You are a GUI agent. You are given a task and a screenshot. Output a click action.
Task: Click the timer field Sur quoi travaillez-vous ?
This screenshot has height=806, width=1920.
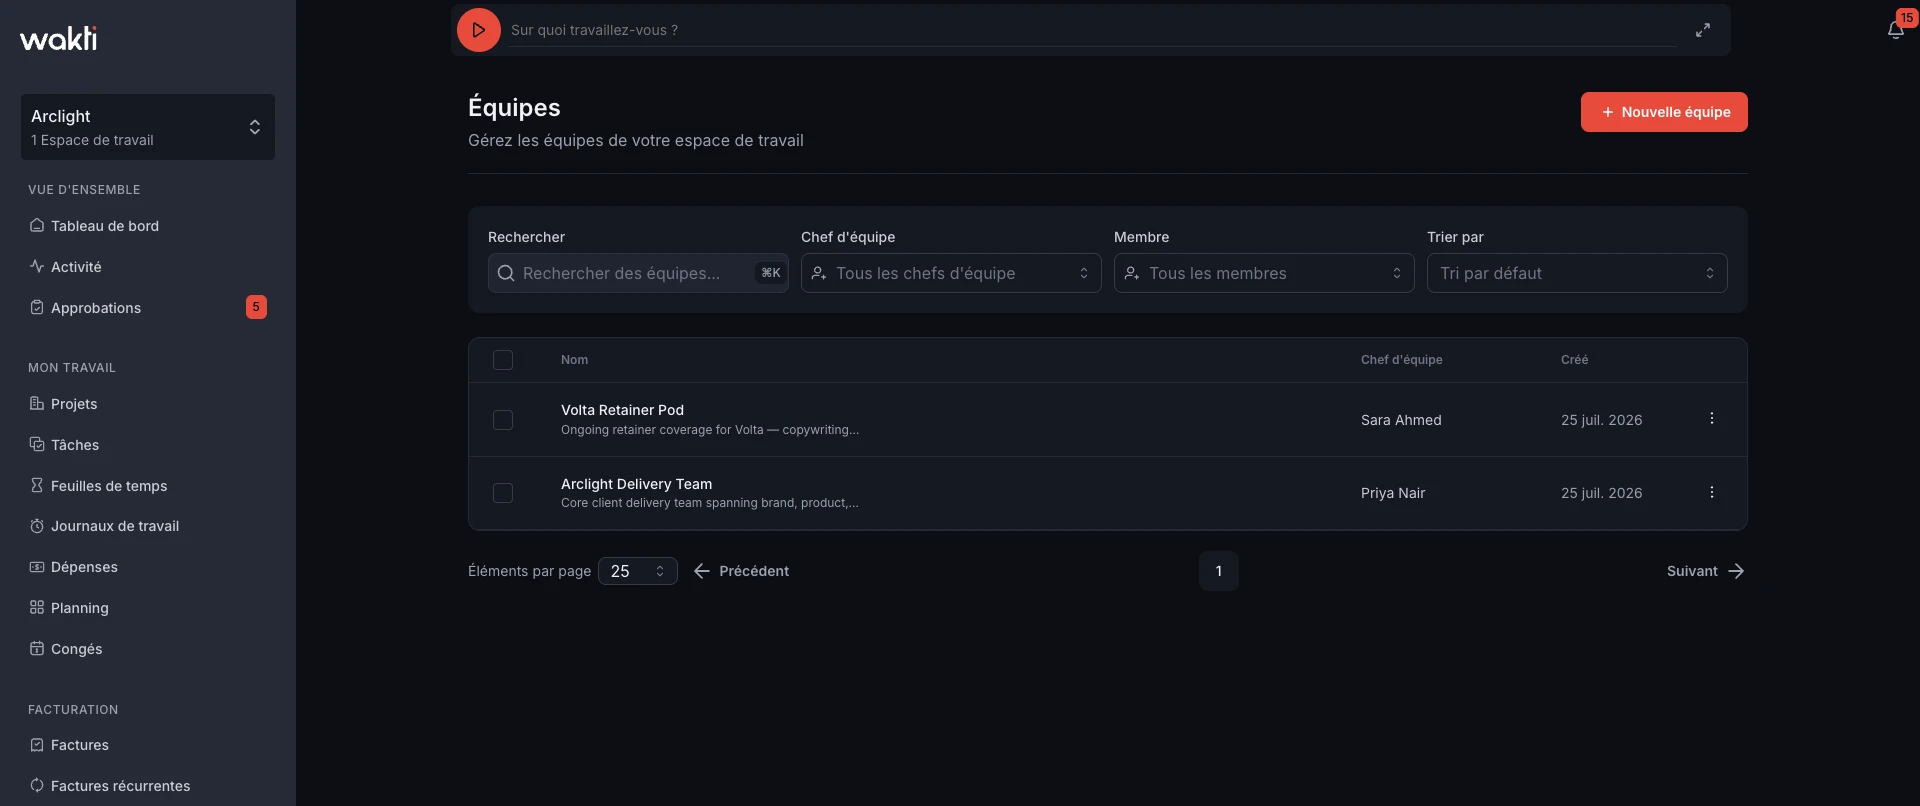[1092, 30]
